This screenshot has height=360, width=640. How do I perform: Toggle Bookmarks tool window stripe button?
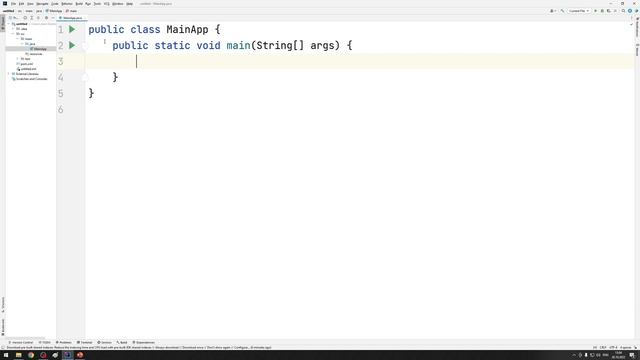[x=3, y=327]
